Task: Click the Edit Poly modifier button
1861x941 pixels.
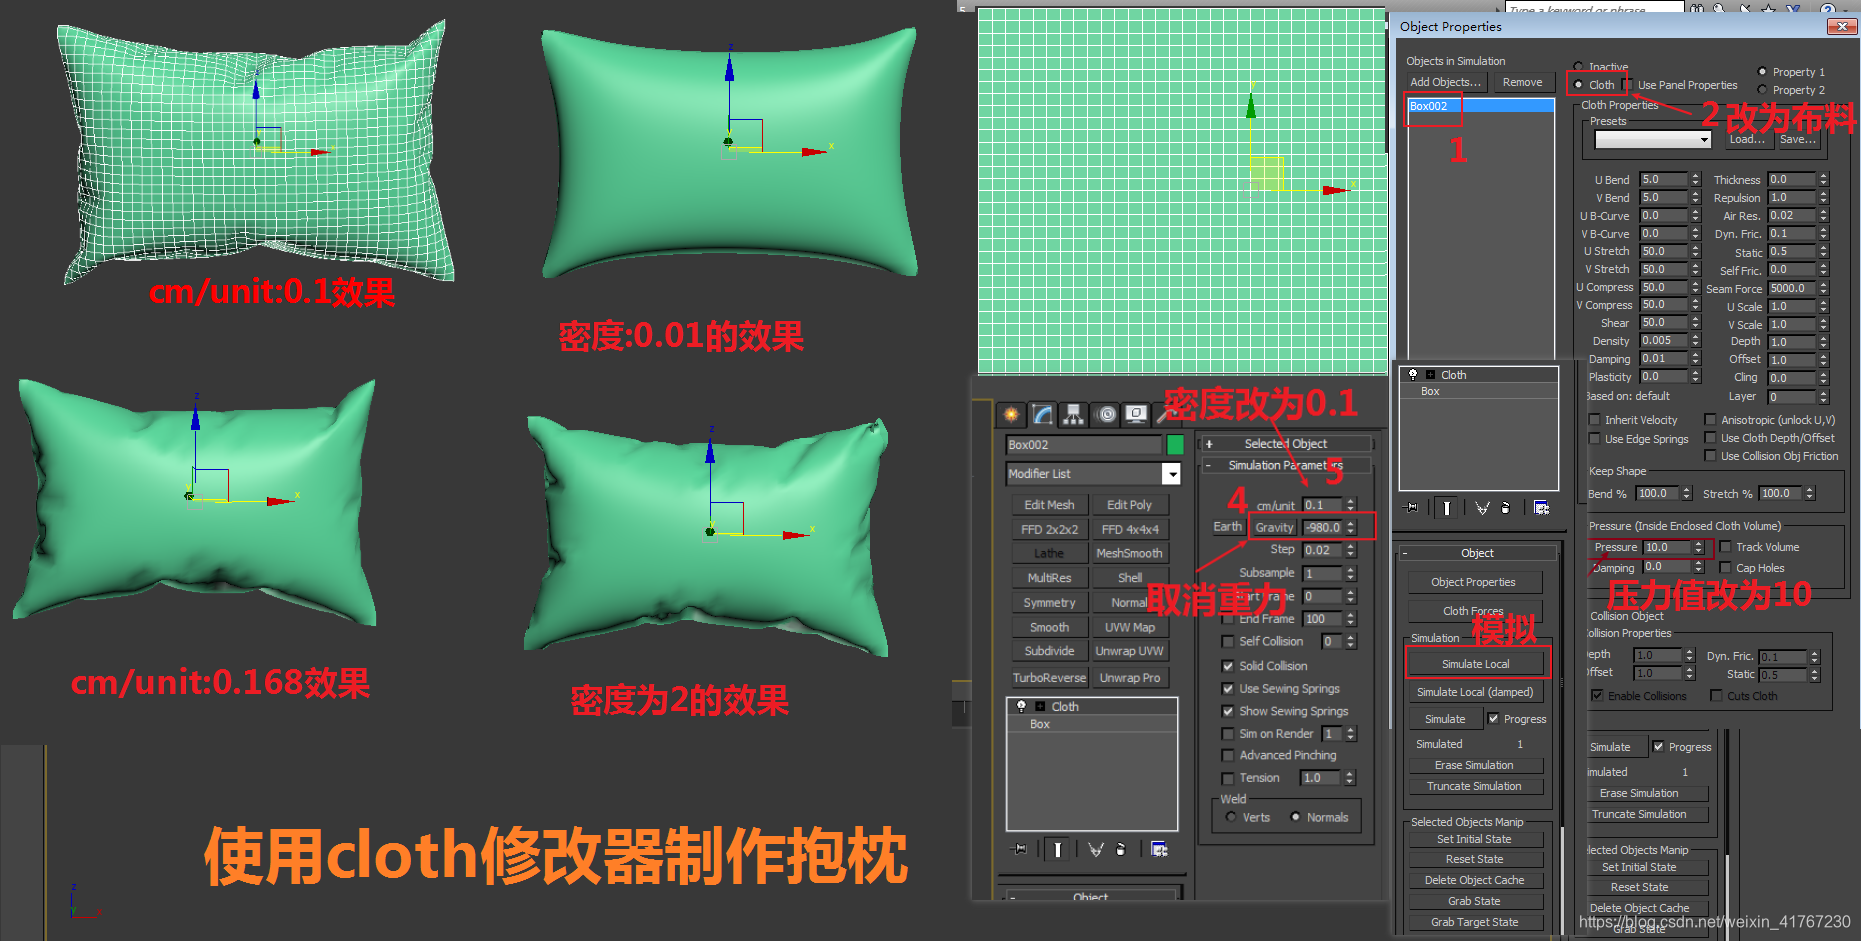Action: (1129, 505)
